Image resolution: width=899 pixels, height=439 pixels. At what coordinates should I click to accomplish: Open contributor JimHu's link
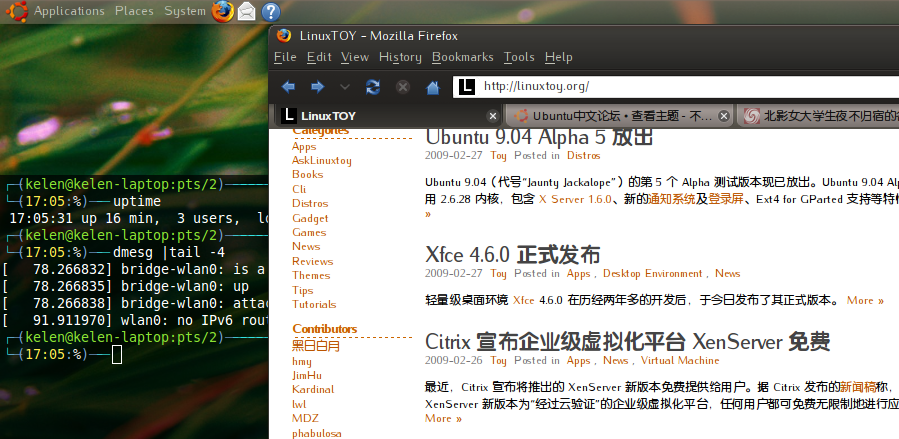click(307, 375)
